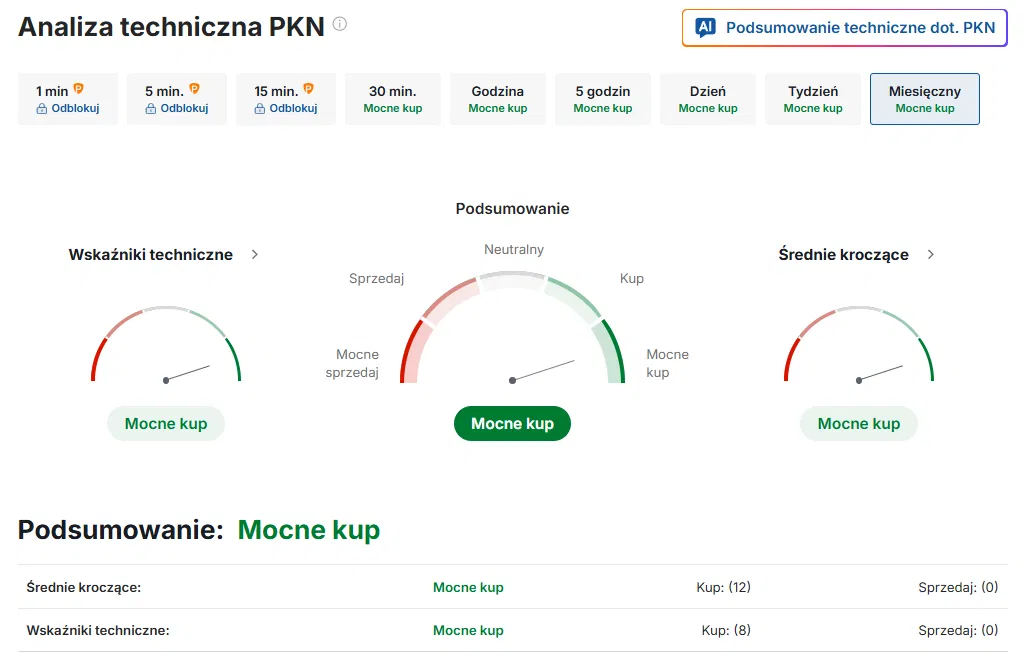1027x666 pixels.
Task: Choose the 5 godzin timeframe
Action: pyautogui.click(x=603, y=99)
